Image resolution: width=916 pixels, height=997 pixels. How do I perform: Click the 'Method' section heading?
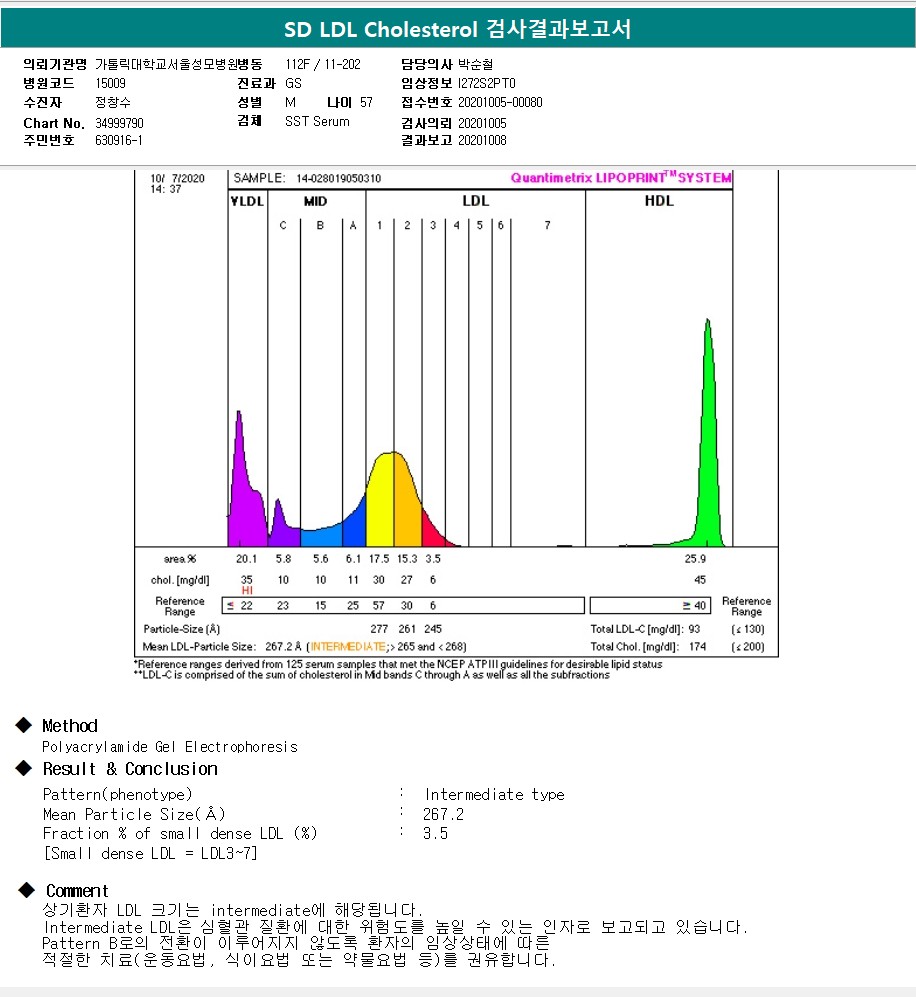coord(70,726)
